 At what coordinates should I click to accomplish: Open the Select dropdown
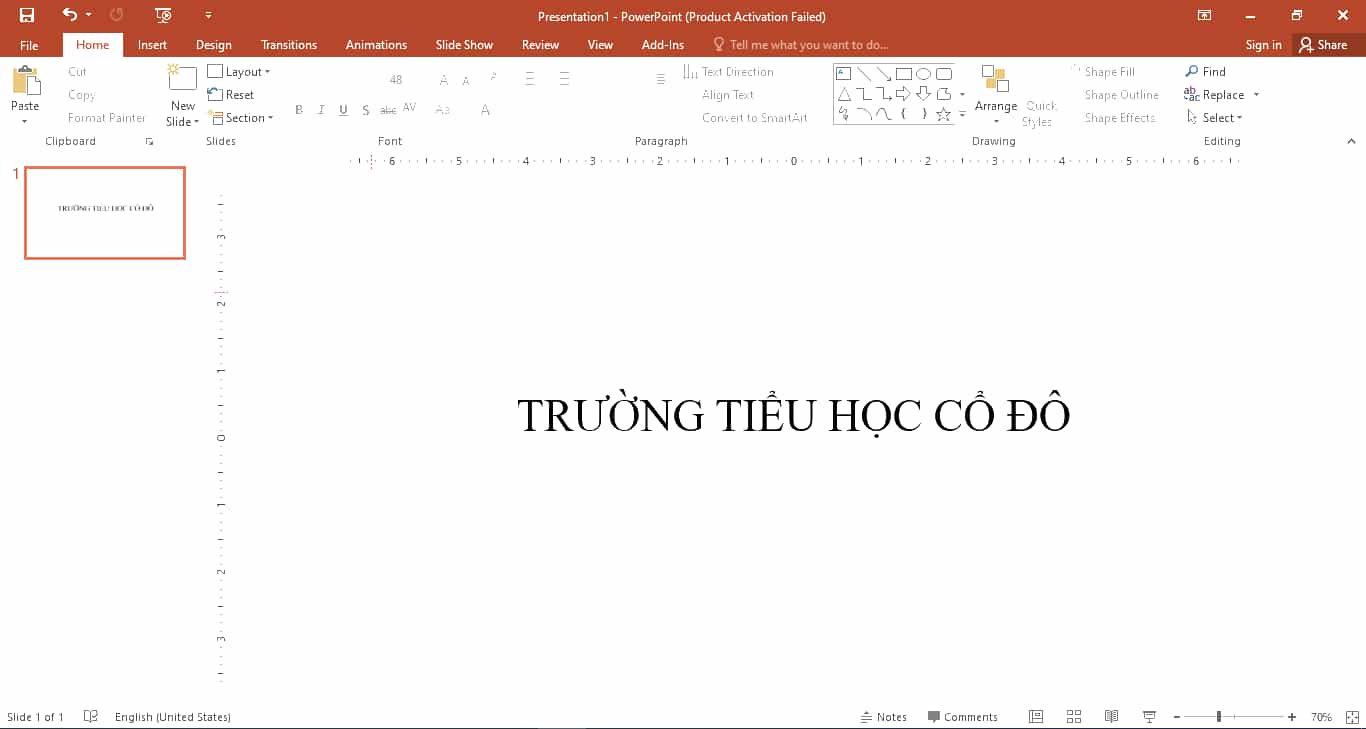(x=1214, y=118)
